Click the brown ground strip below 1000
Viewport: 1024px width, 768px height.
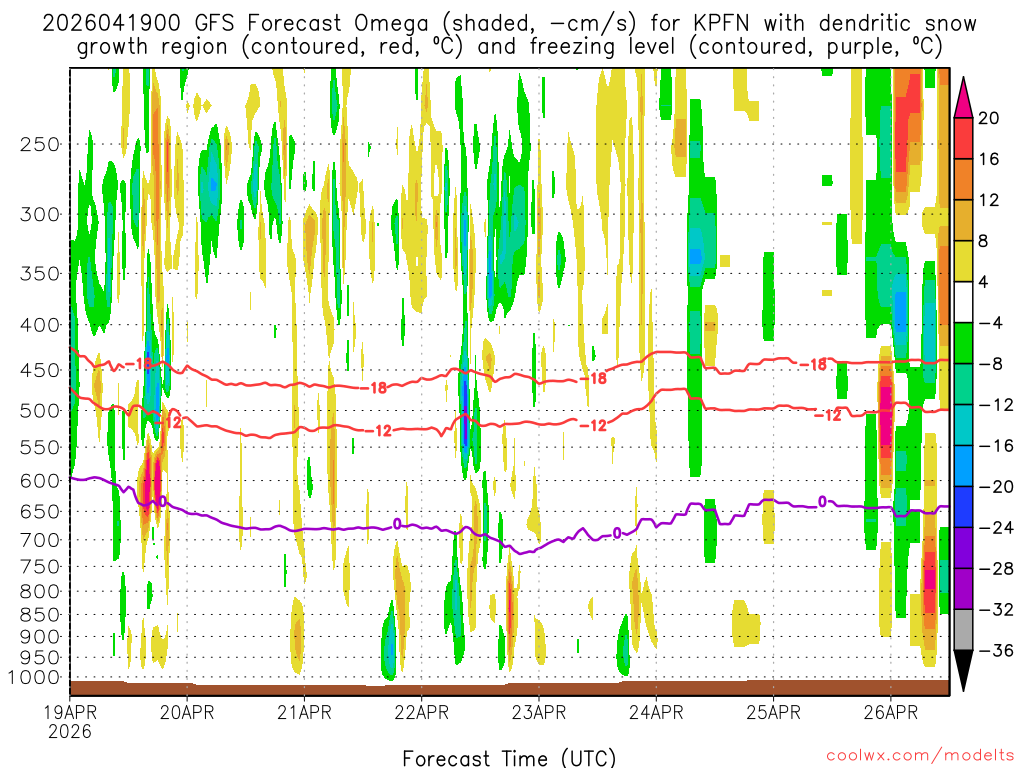(x=509, y=687)
